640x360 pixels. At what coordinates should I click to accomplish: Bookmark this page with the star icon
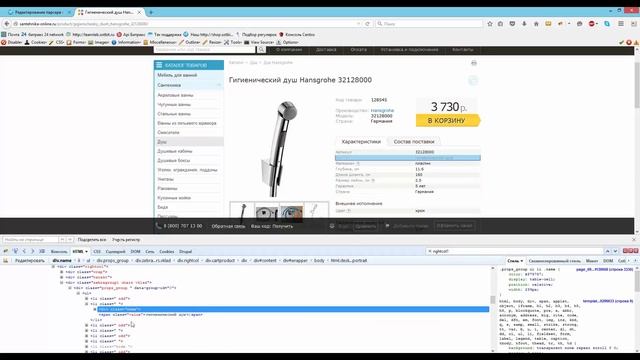coord(490,24)
